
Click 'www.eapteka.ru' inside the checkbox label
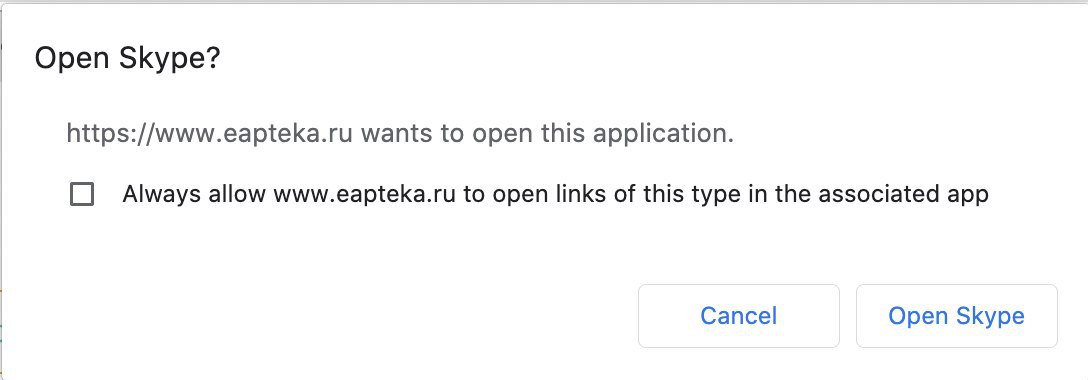(x=364, y=194)
